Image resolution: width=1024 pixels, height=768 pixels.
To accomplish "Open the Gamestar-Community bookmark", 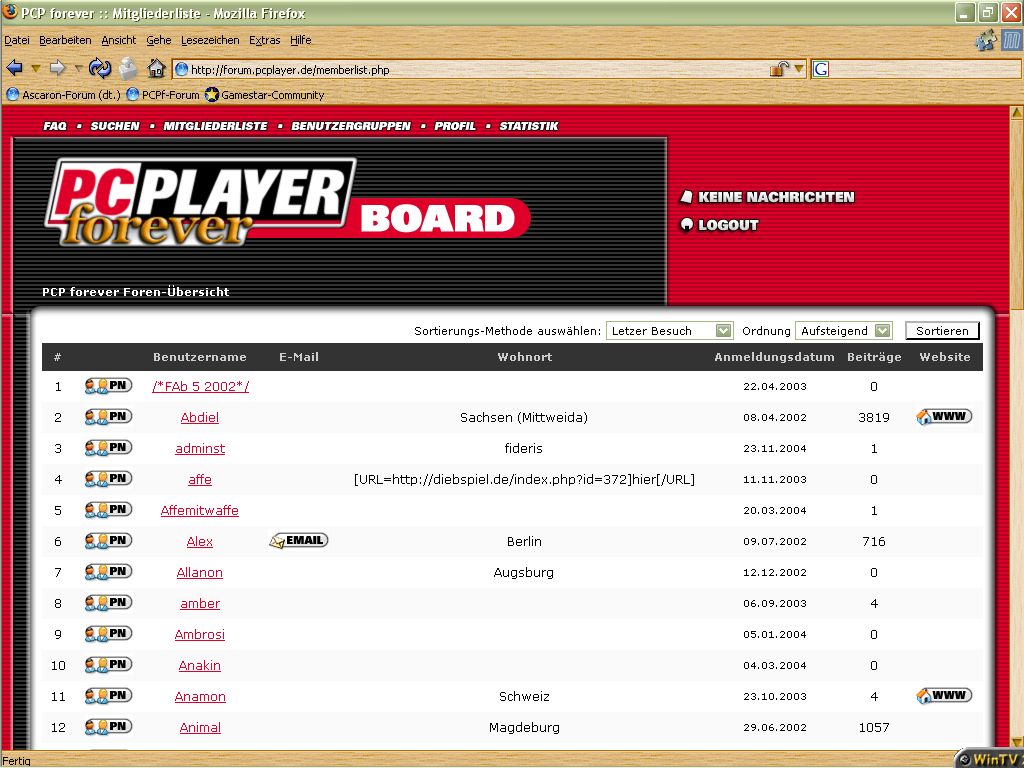I will point(264,95).
